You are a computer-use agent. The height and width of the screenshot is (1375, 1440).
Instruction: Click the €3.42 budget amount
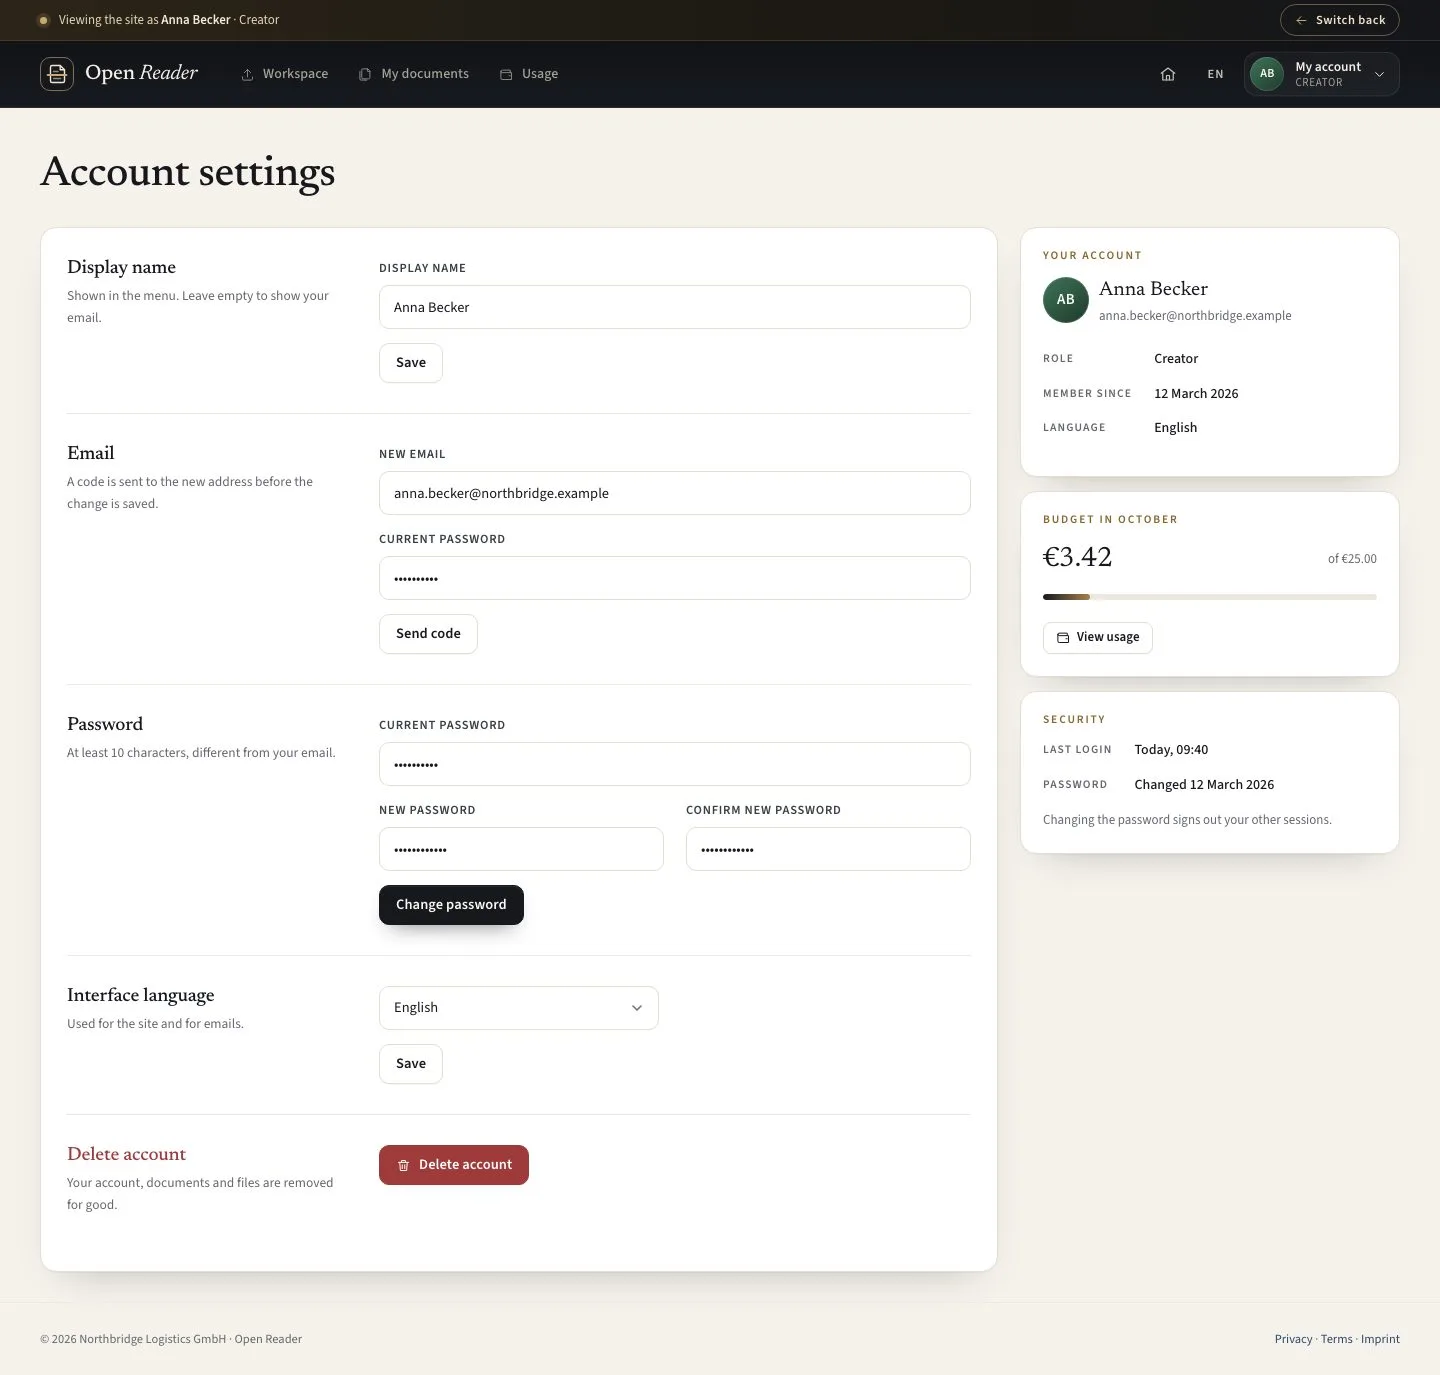coord(1077,557)
